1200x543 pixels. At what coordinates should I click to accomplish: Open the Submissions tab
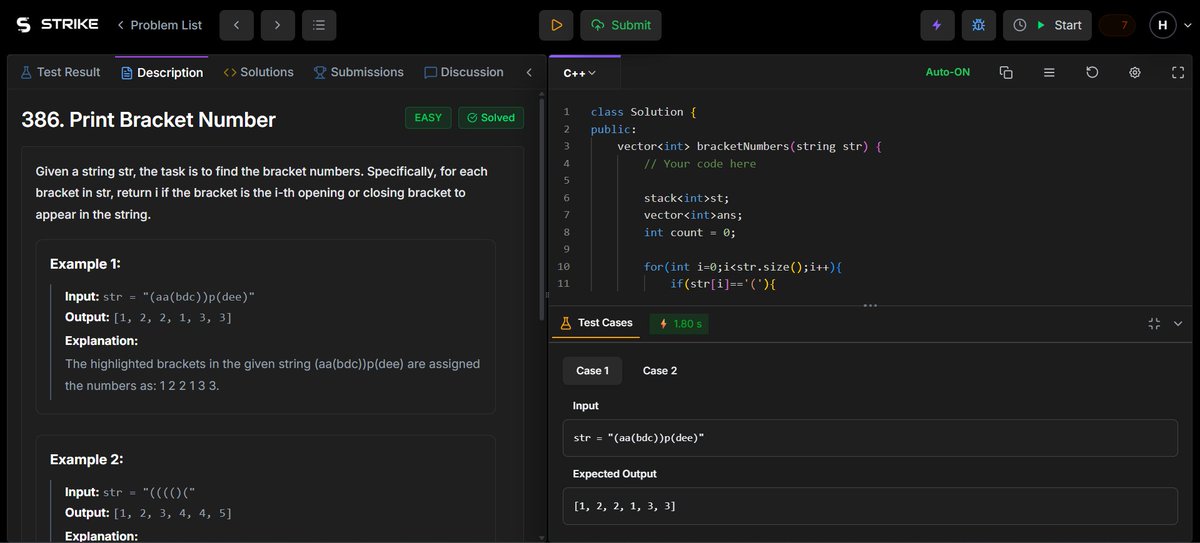[x=359, y=72]
